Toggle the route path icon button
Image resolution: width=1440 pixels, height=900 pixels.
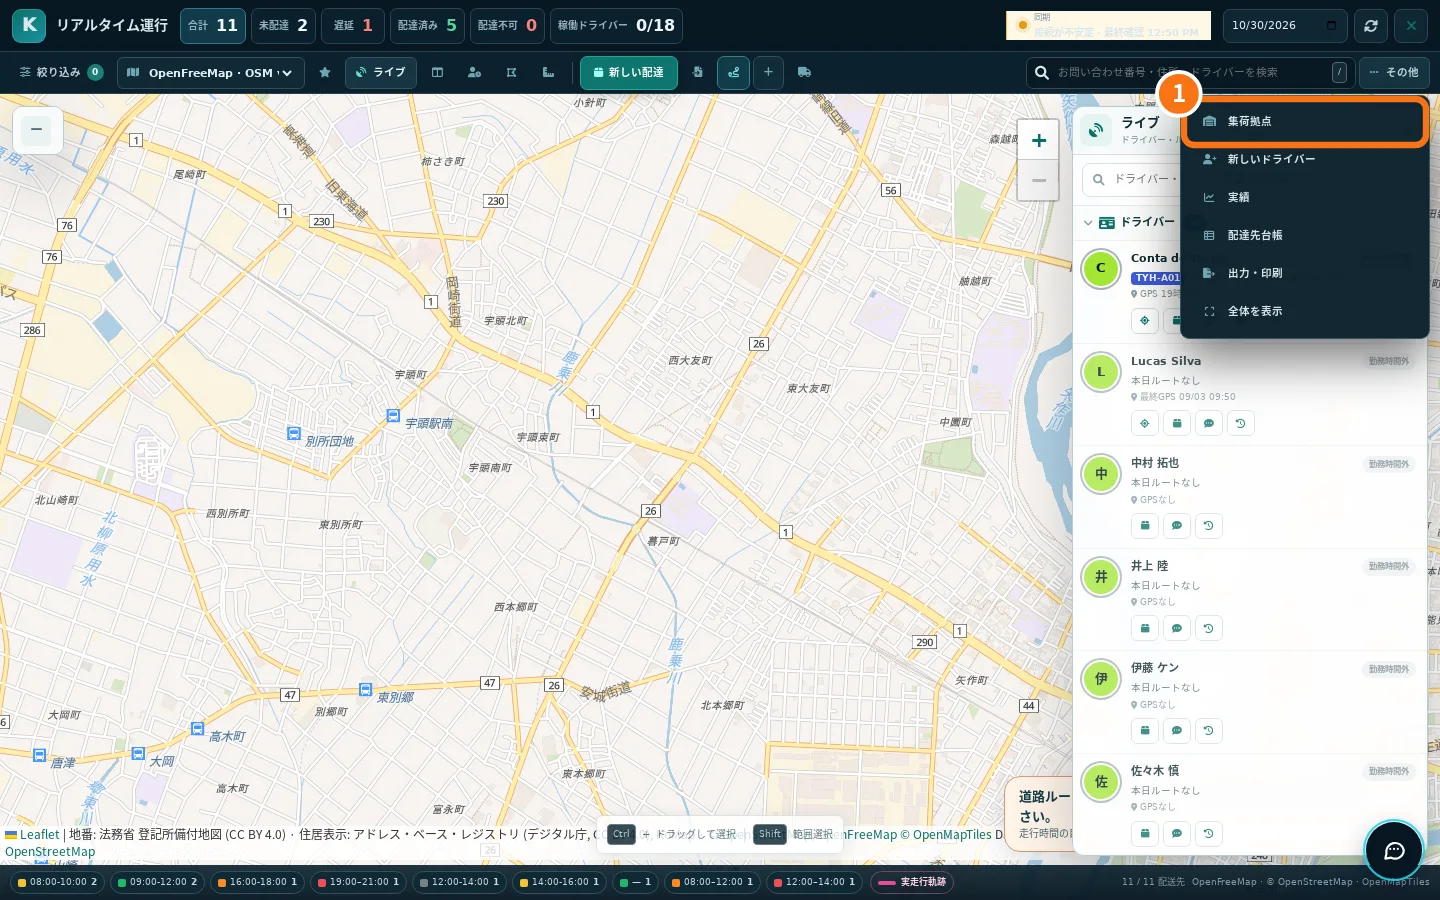733,73
